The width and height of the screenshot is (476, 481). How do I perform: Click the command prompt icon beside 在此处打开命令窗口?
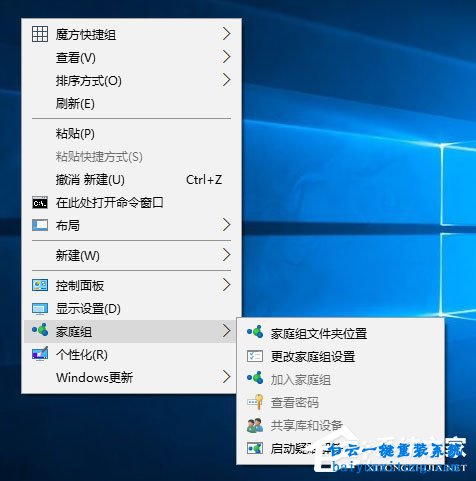click(x=40, y=203)
